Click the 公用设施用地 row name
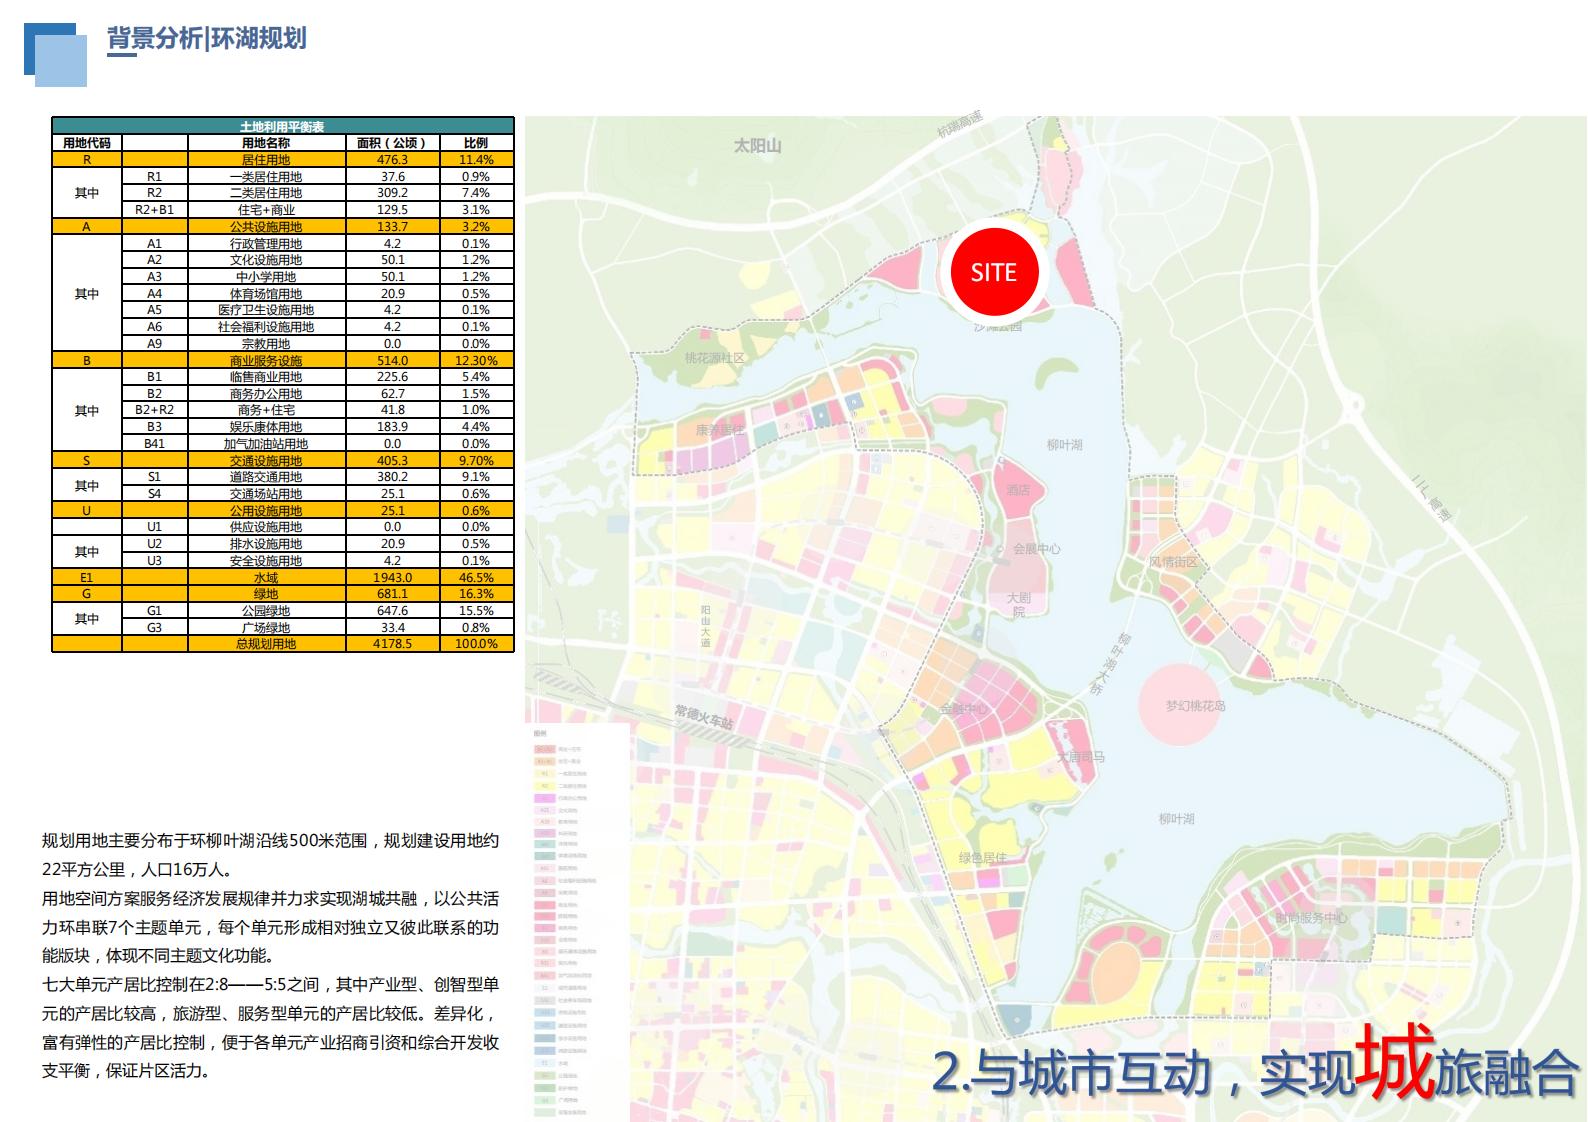The width and height of the screenshot is (1588, 1122). pyautogui.click(x=266, y=511)
